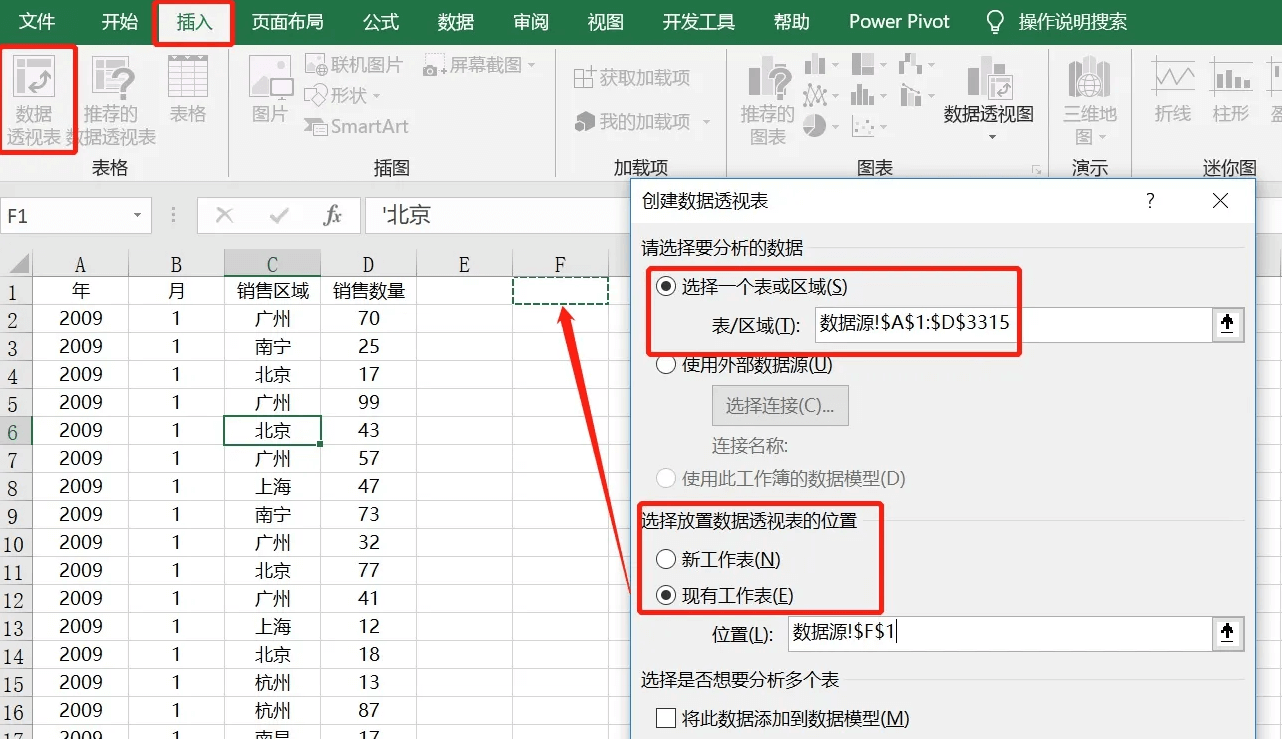Image resolution: width=1282 pixels, height=739 pixels.
Task: Enable 将此数据添加到数据模型 checkbox
Action: click(x=665, y=716)
